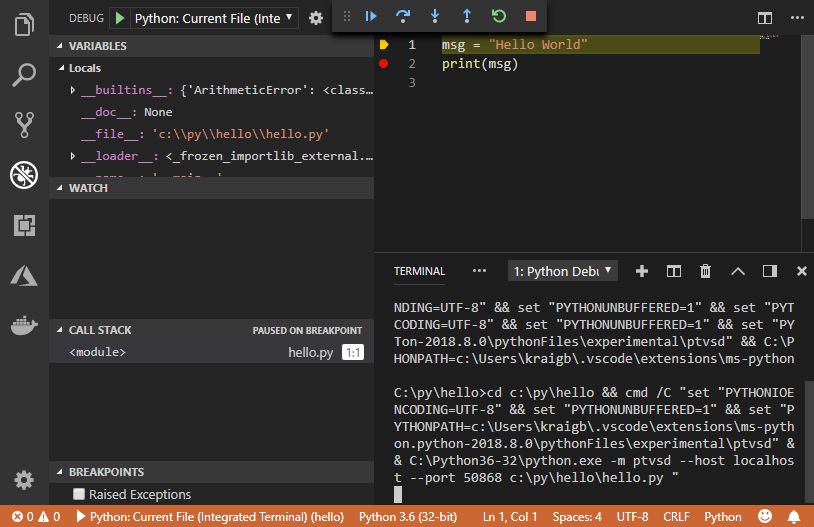This screenshot has width=814, height=527.
Task: Split the editor
Action: click(x=765, y=18)
